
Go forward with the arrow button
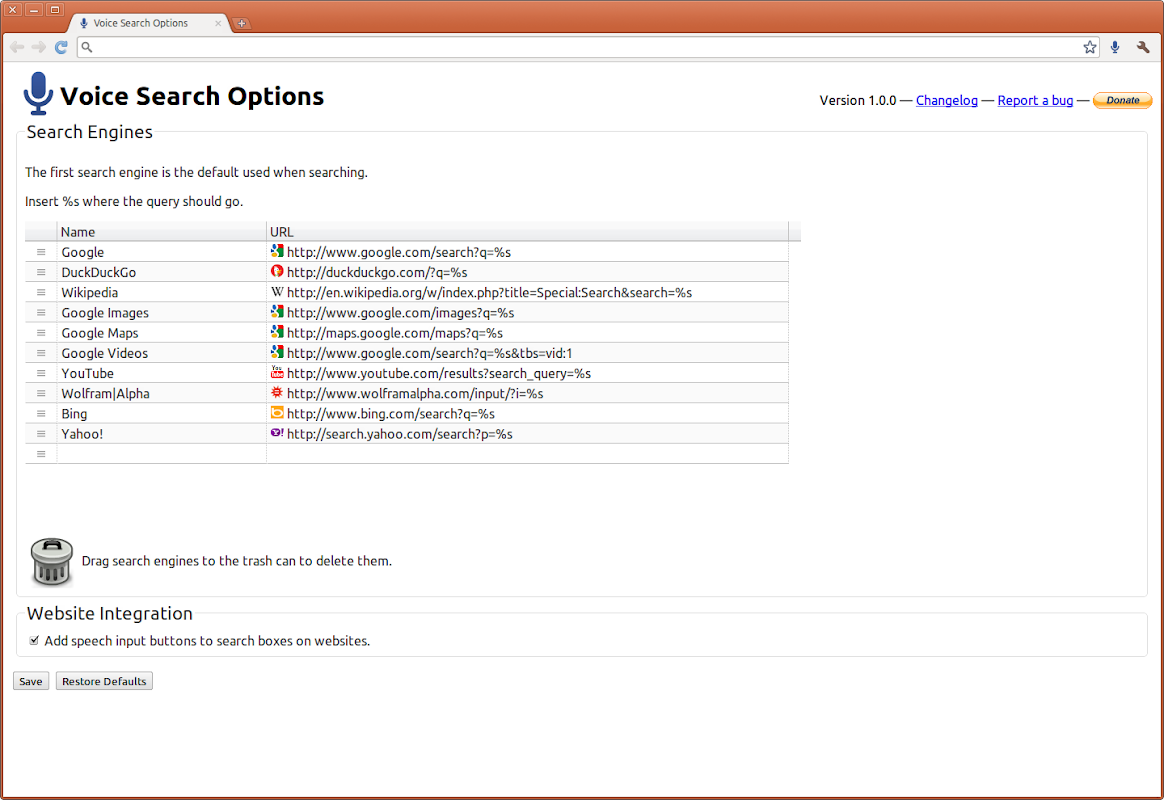click(x=39, y=47)
